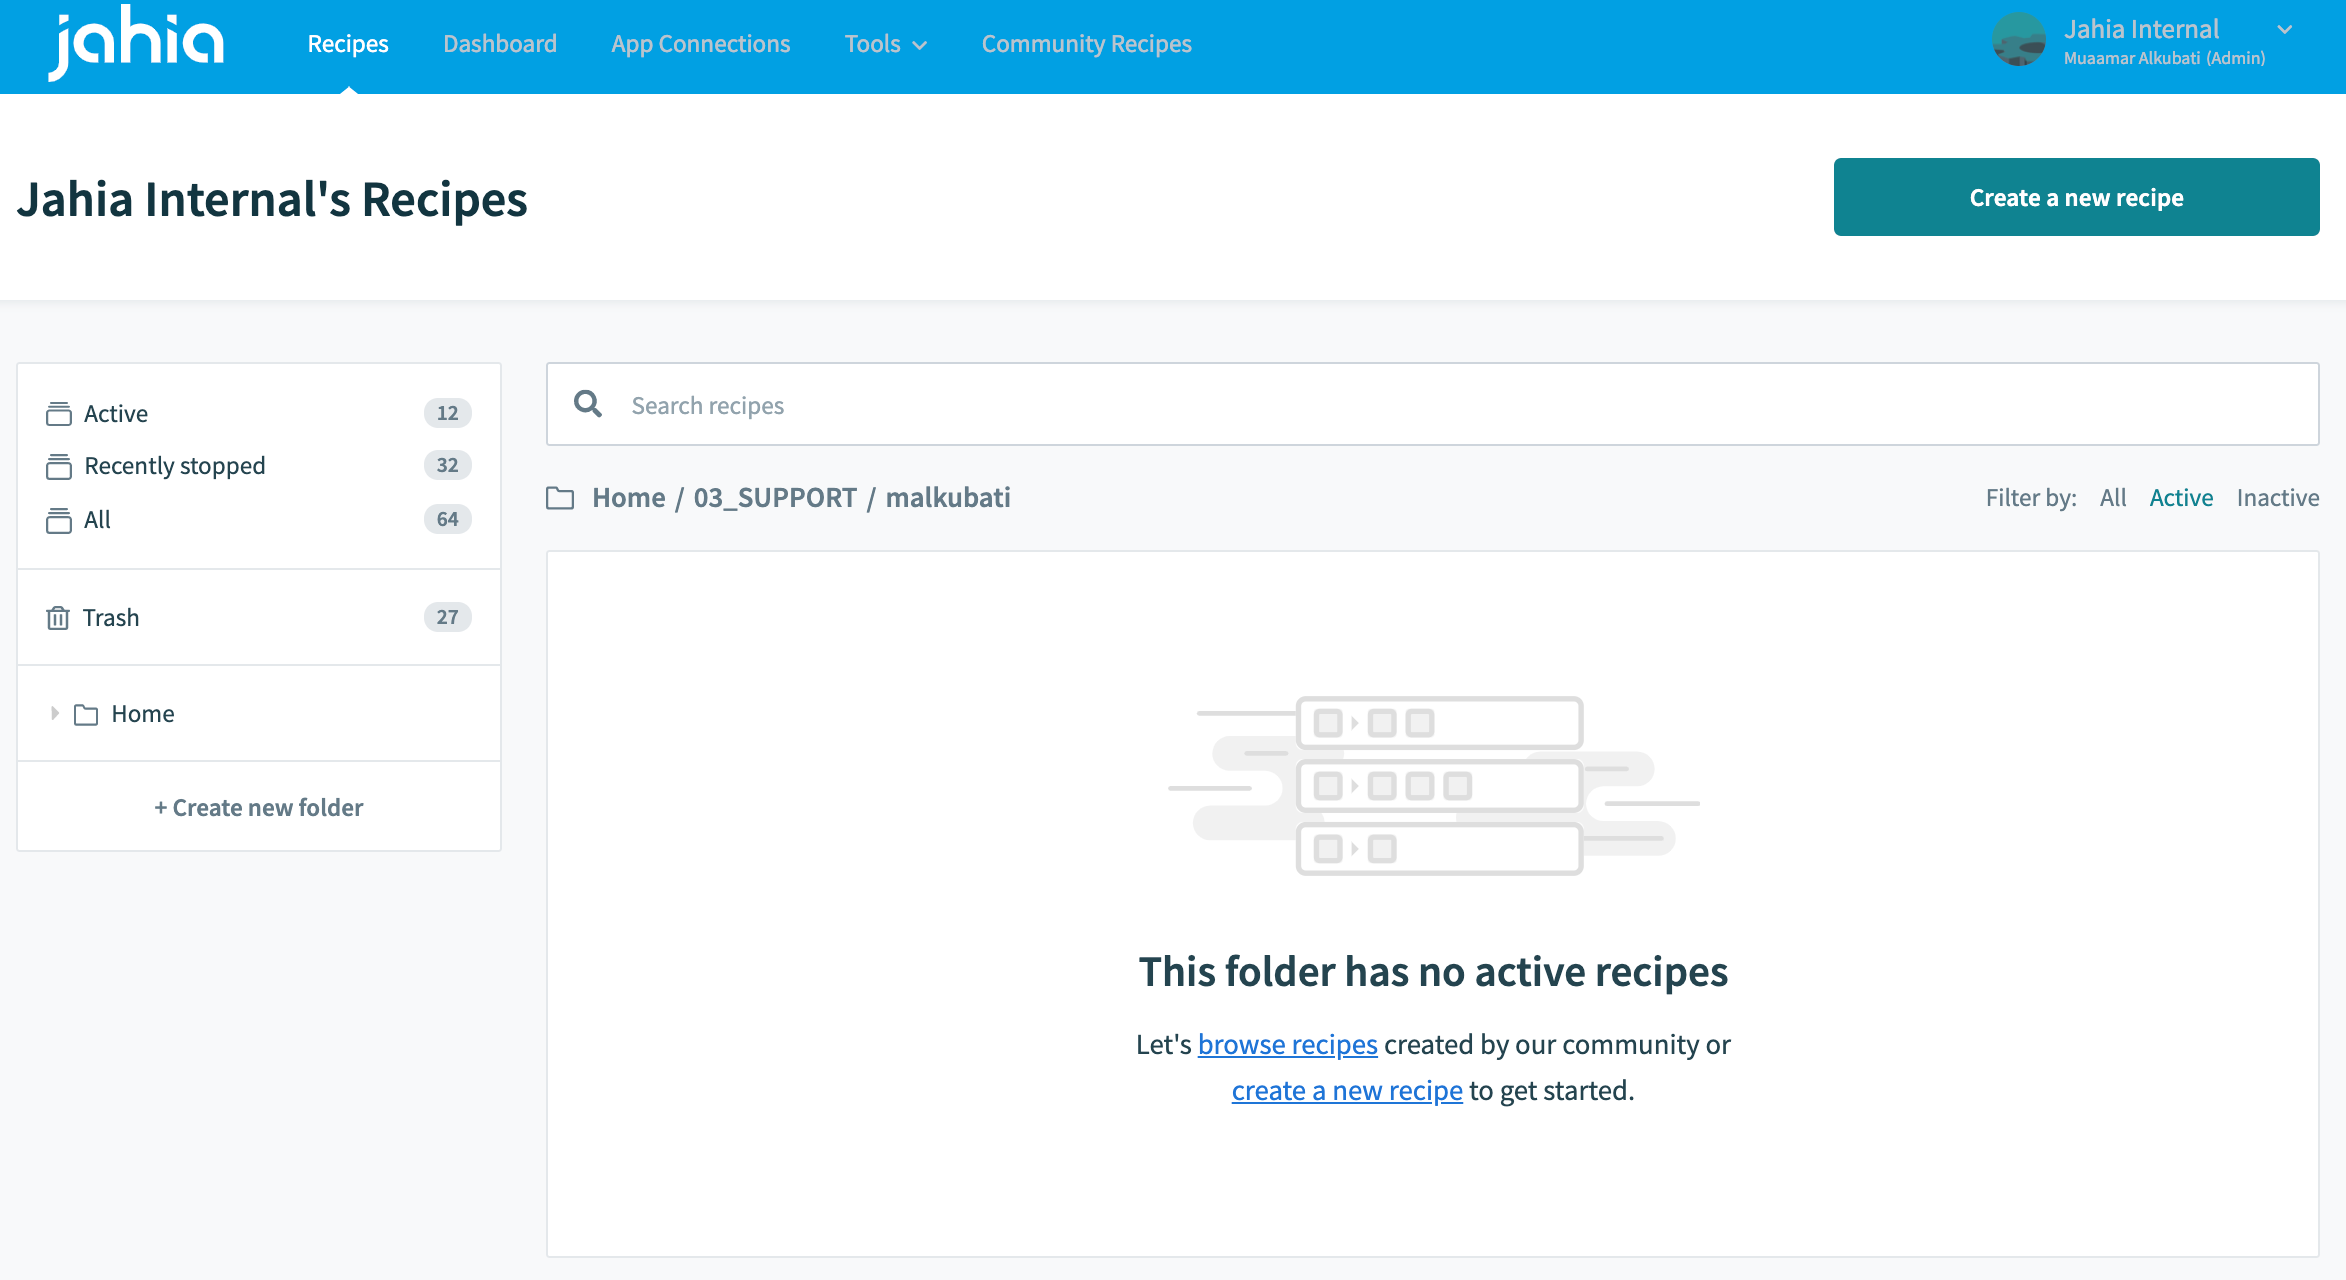Filter recipes by Active

[2182, 497]
